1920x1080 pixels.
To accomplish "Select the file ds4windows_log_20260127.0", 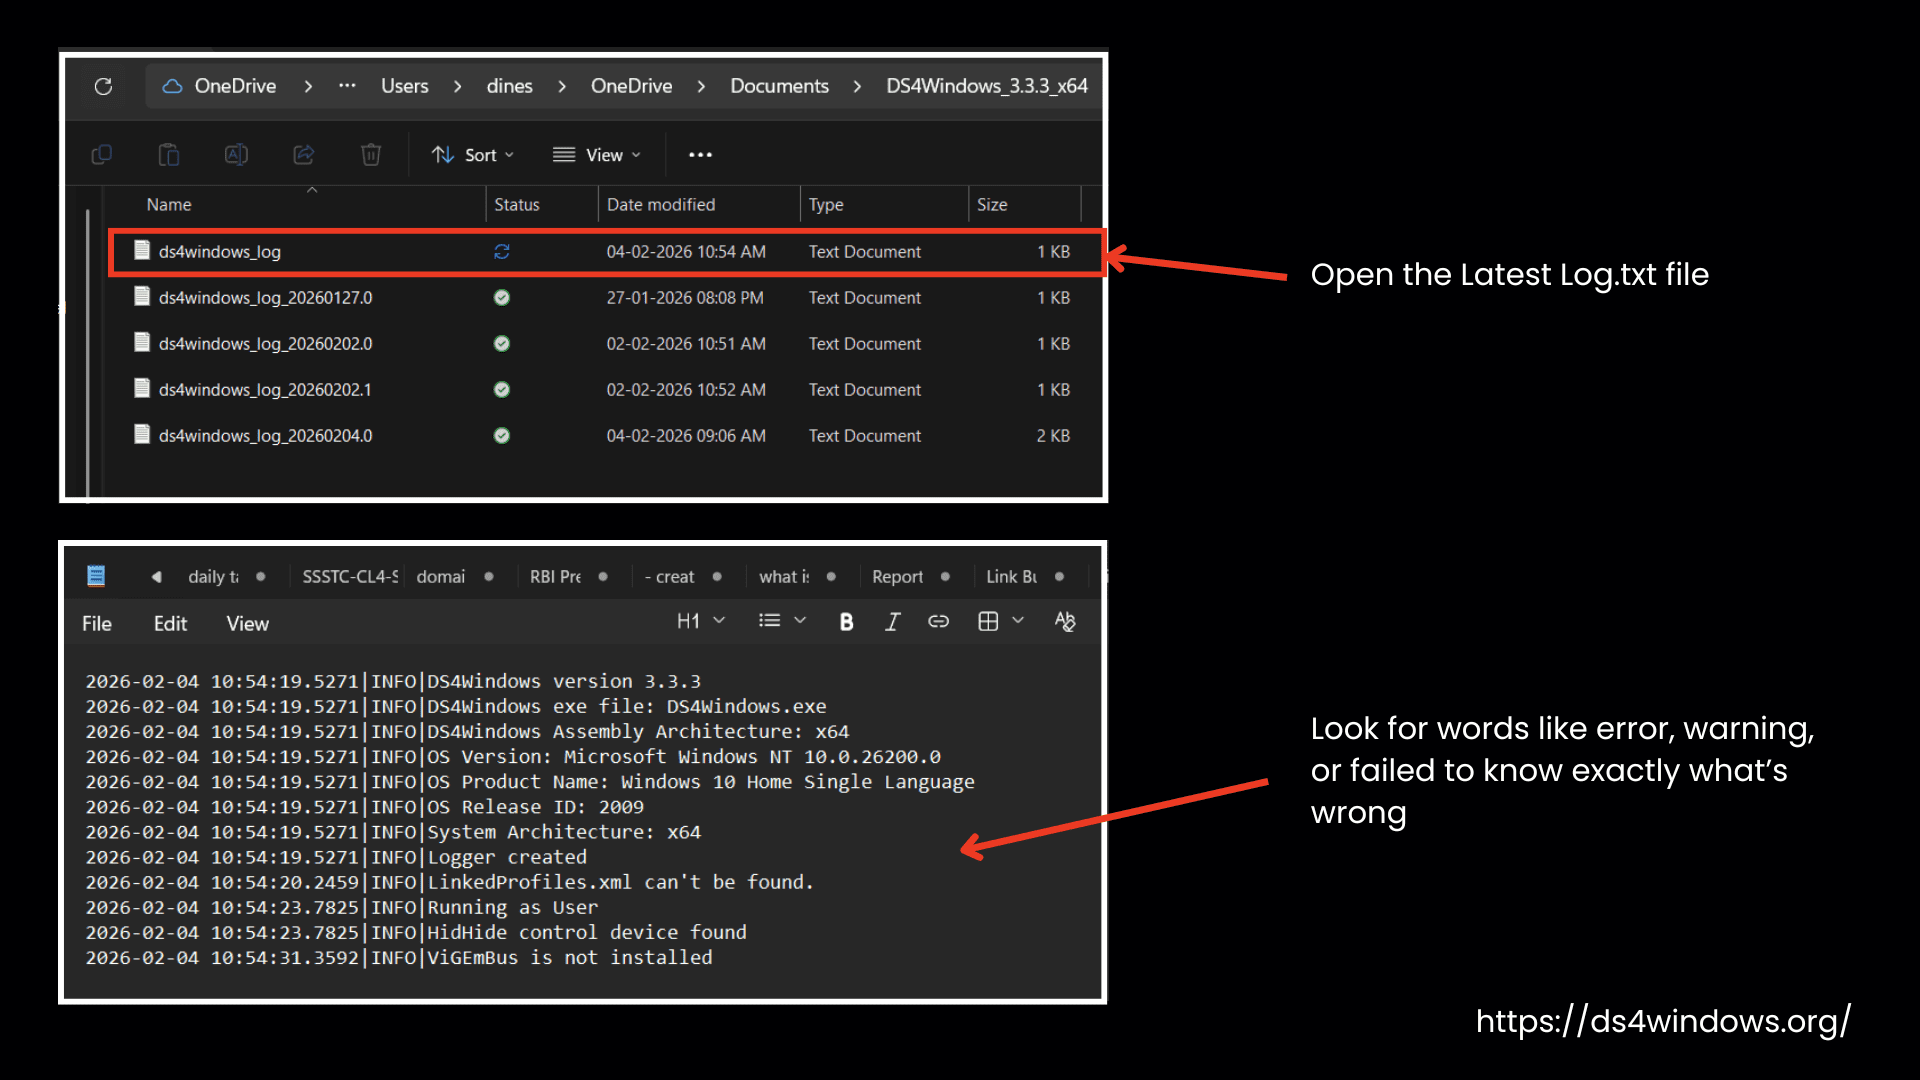I will click(x=265, y=298).
